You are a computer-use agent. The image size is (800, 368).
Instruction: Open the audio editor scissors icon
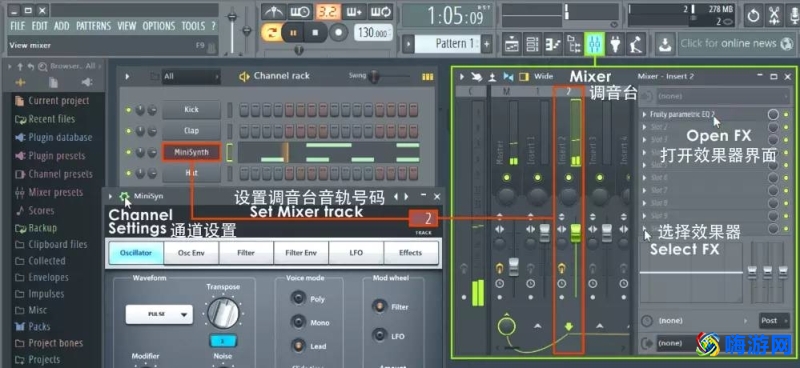pyautogui.click(x=774, y=15)
